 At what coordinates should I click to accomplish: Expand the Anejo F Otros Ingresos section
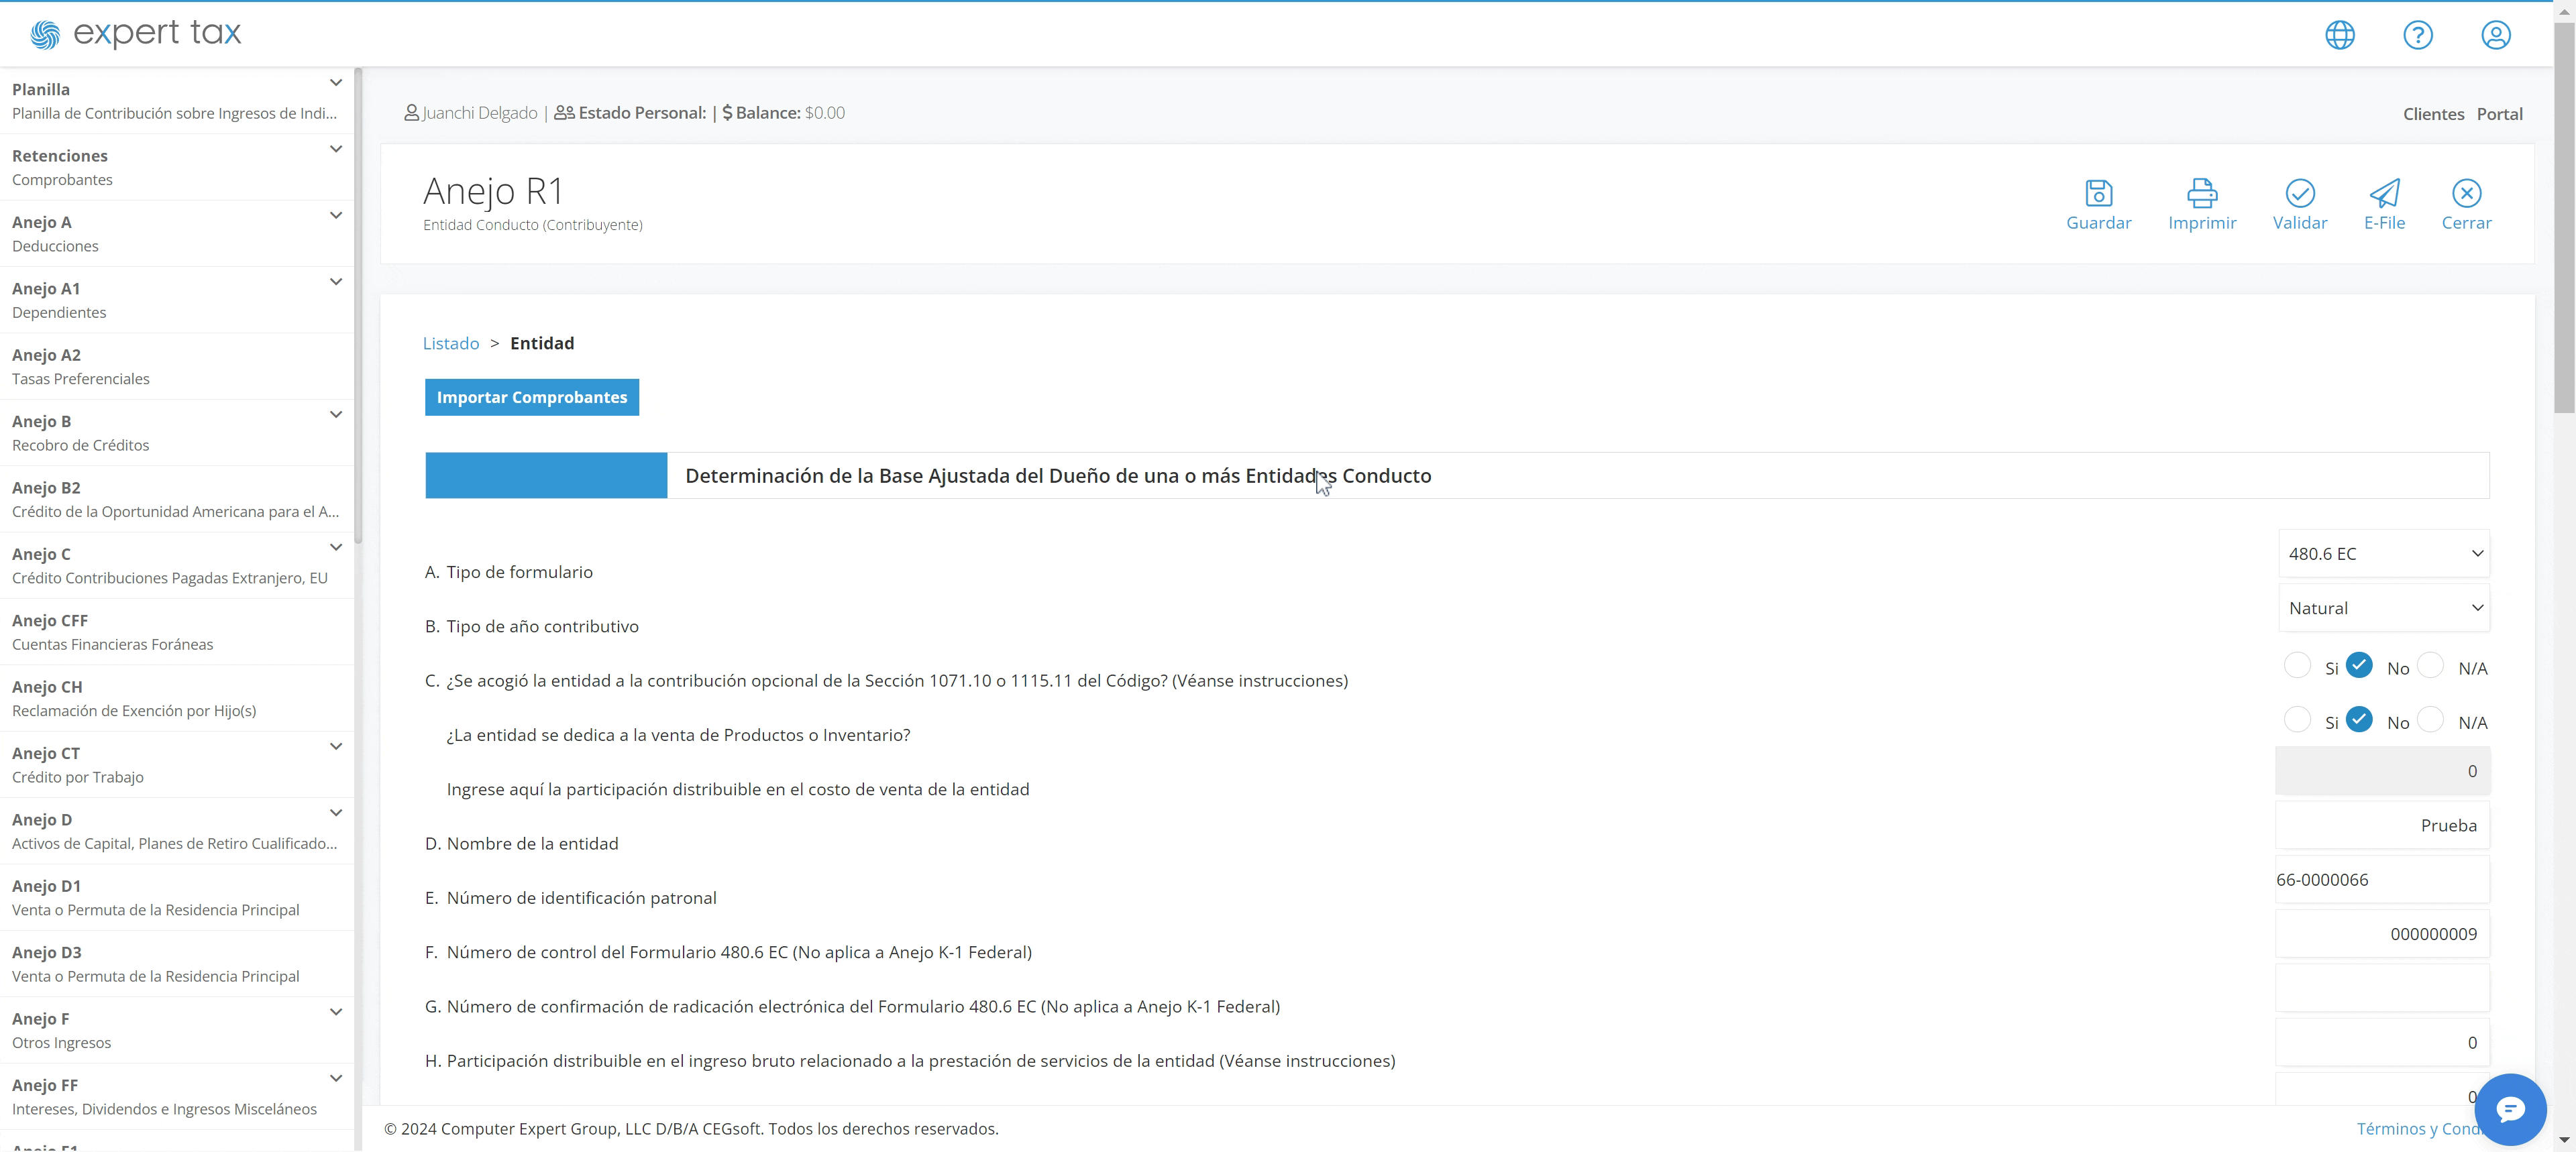coord(336,1012)
